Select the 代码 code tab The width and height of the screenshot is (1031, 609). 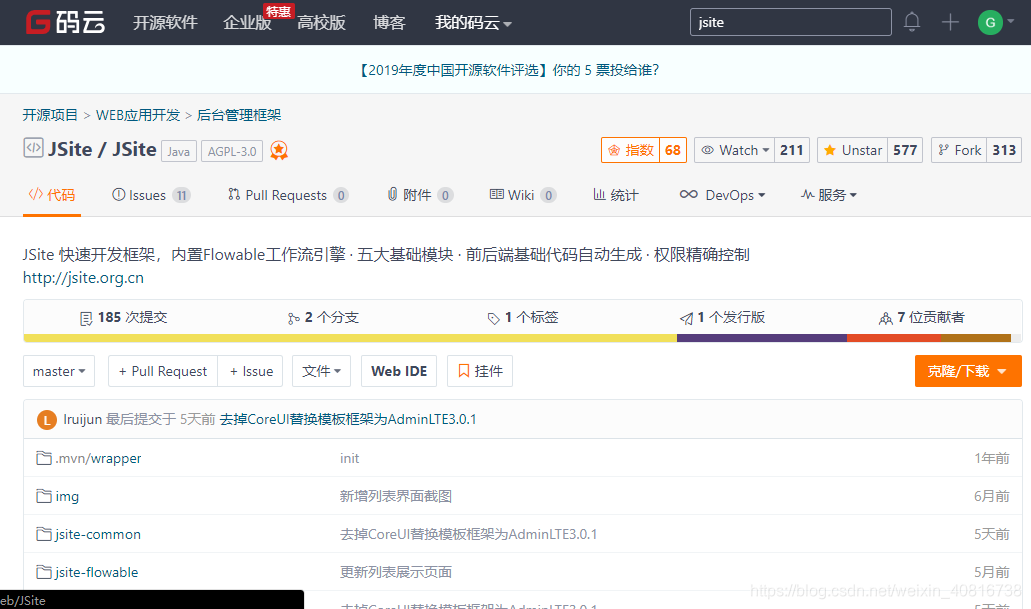52,195
